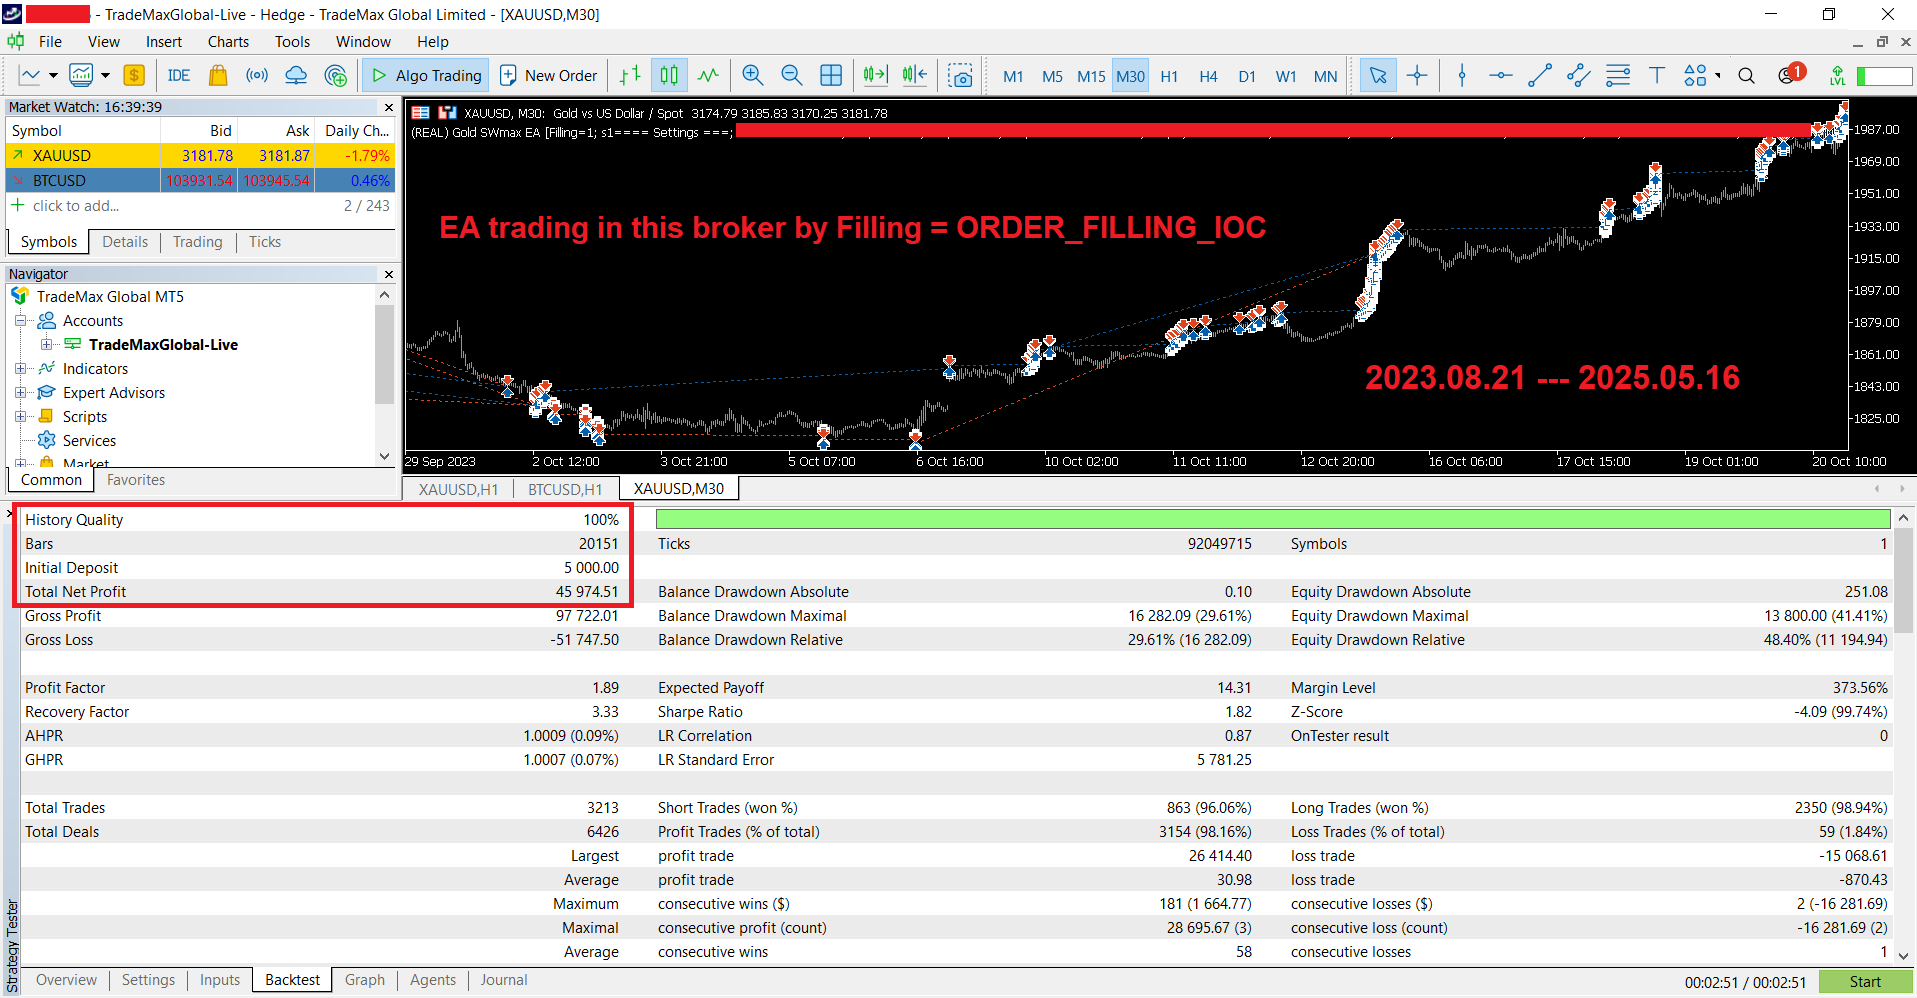Toggle chart shift icon

point(914,75)
